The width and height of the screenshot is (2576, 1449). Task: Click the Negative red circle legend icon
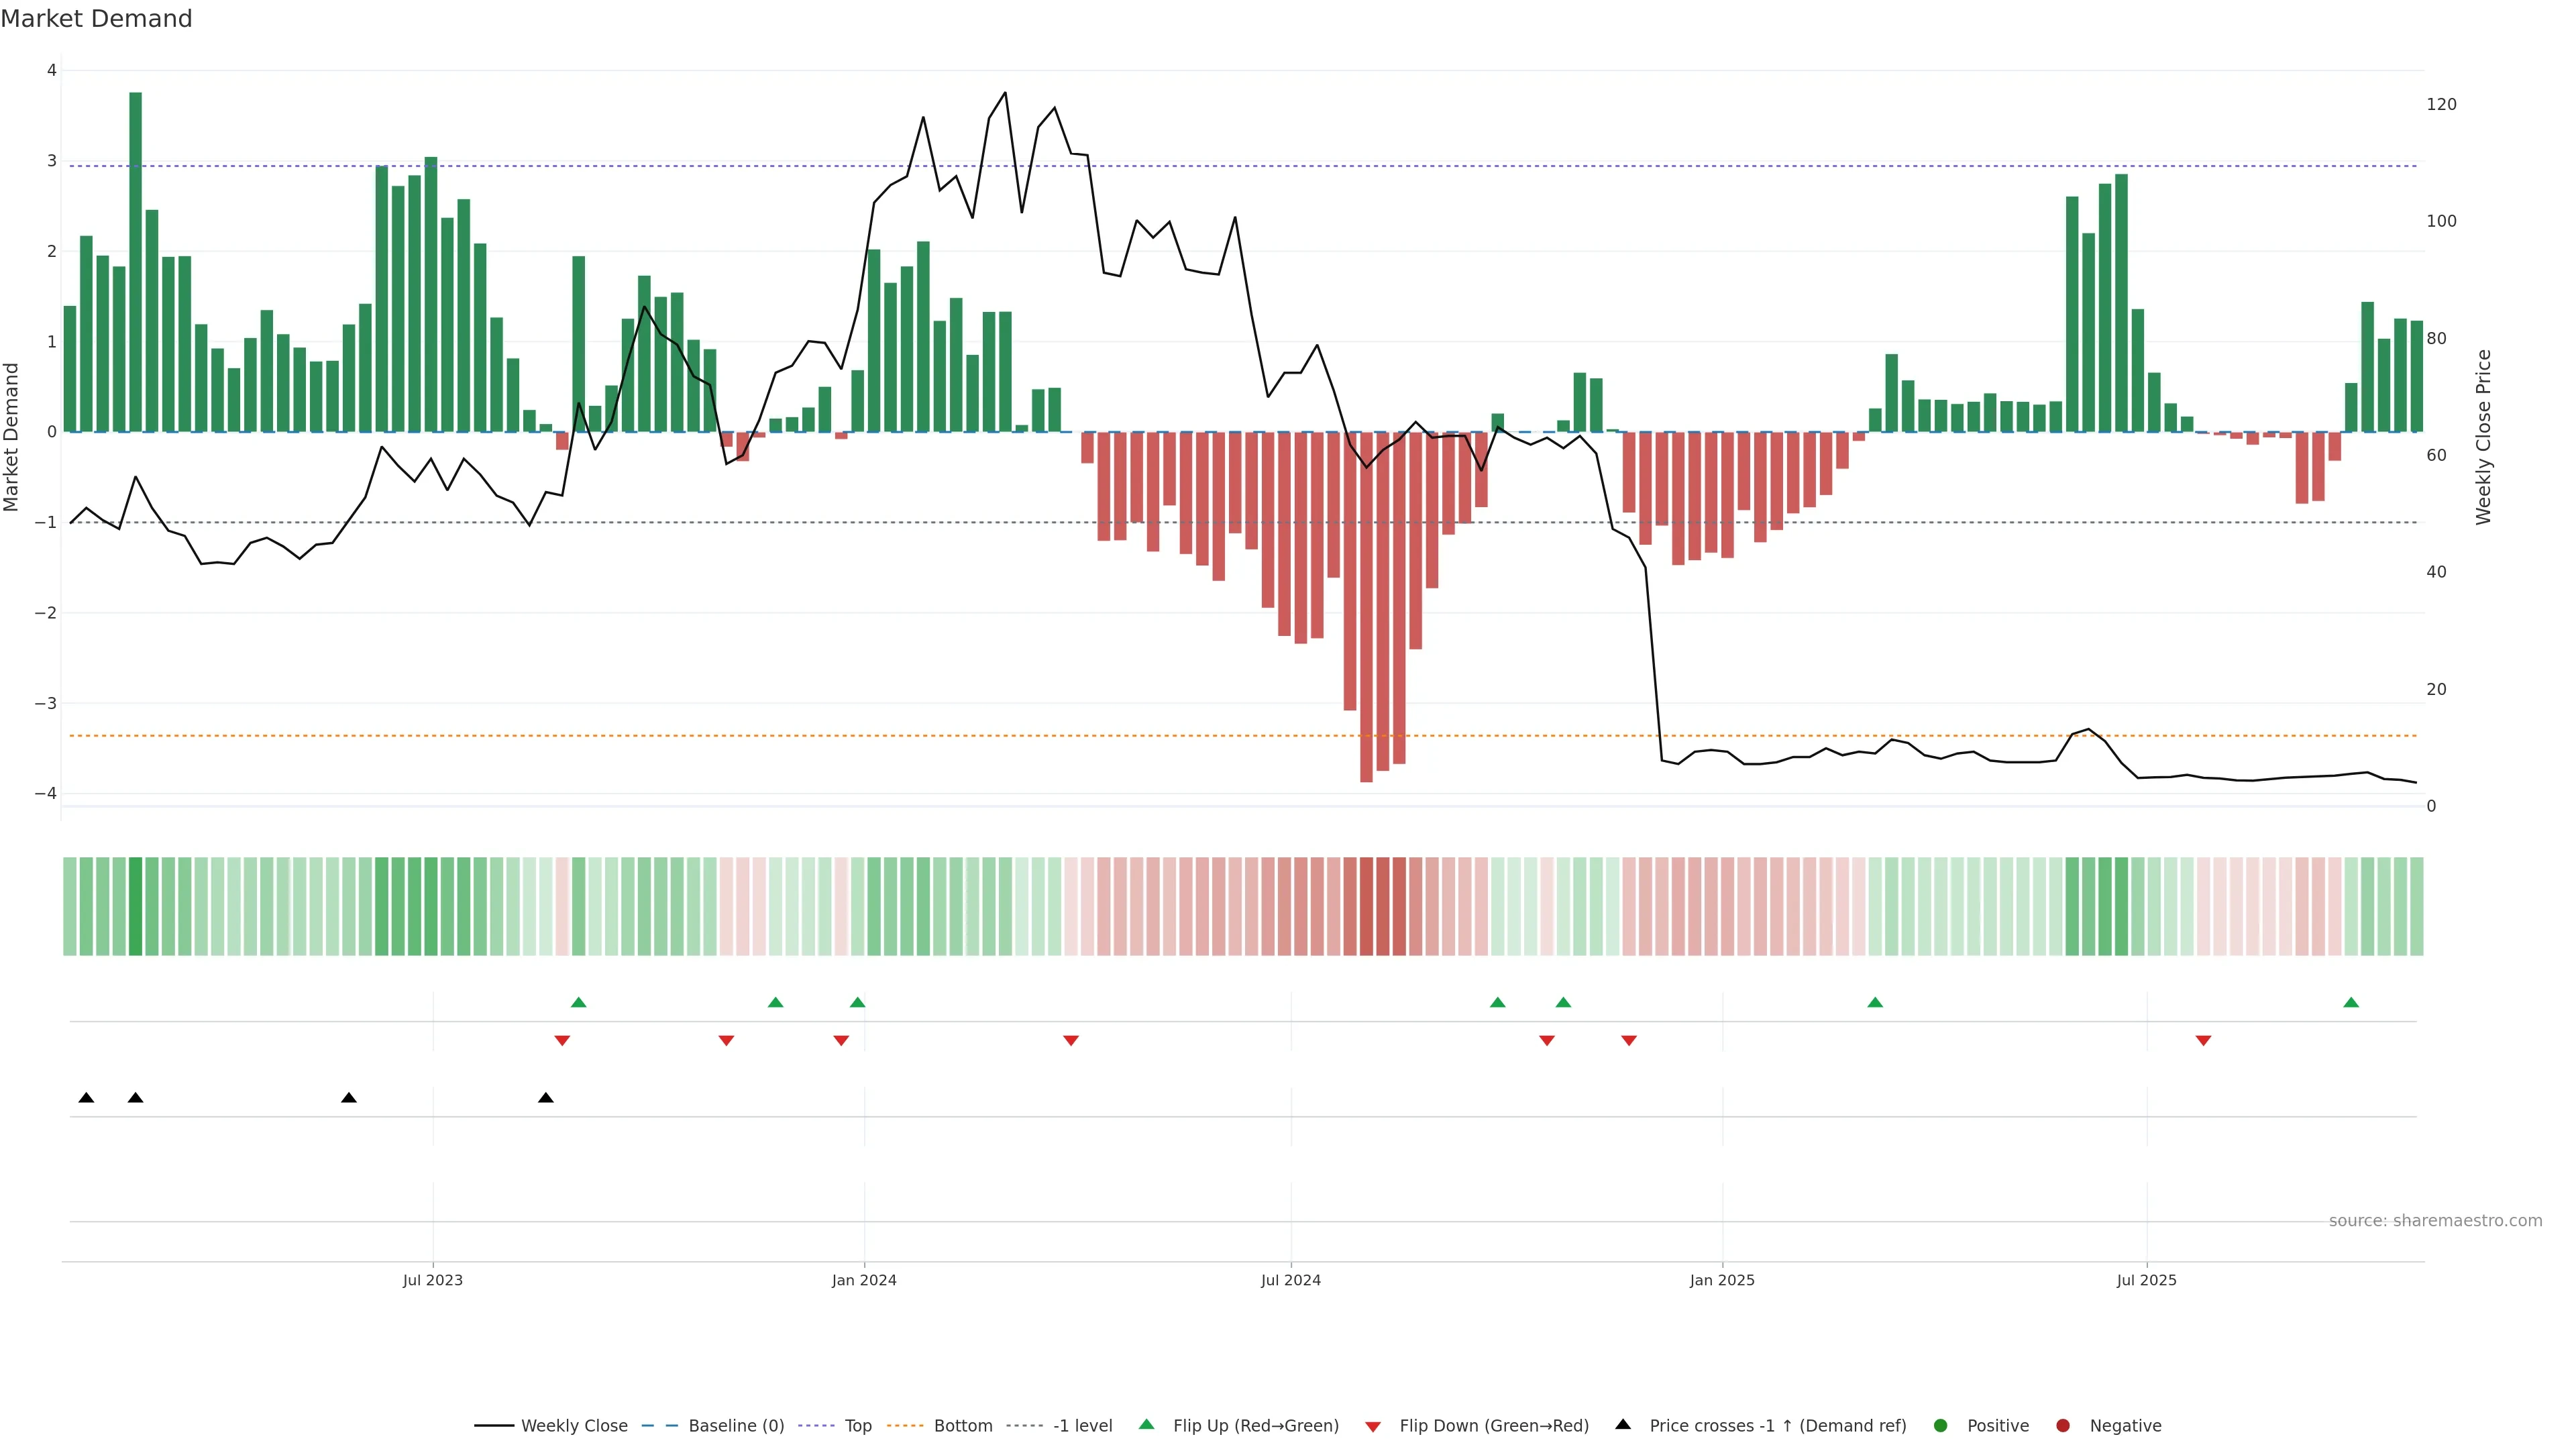click(x=2063, y=1425)
